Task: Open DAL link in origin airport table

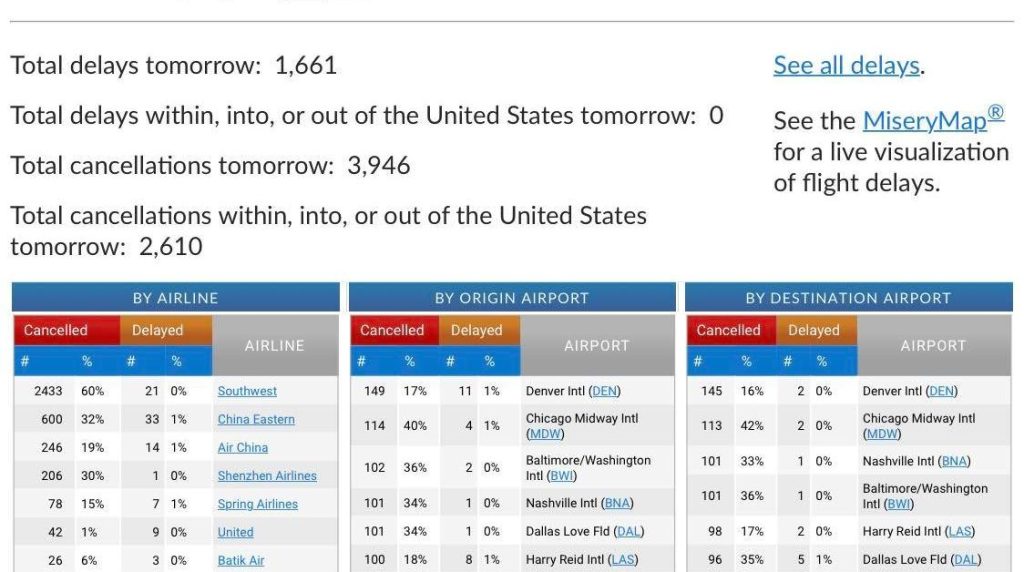Action: pos(629,532)
